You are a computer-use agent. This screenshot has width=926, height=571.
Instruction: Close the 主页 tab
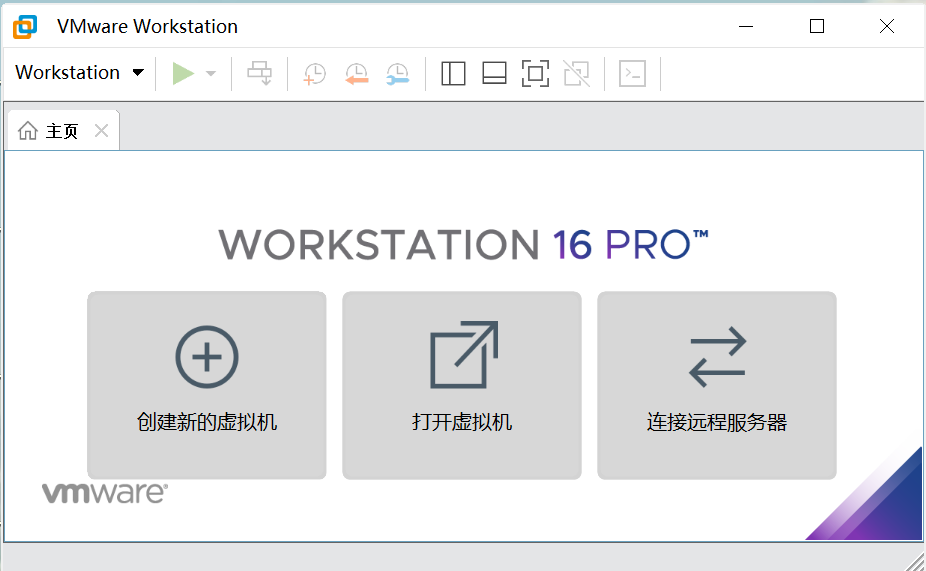(102, 130)
